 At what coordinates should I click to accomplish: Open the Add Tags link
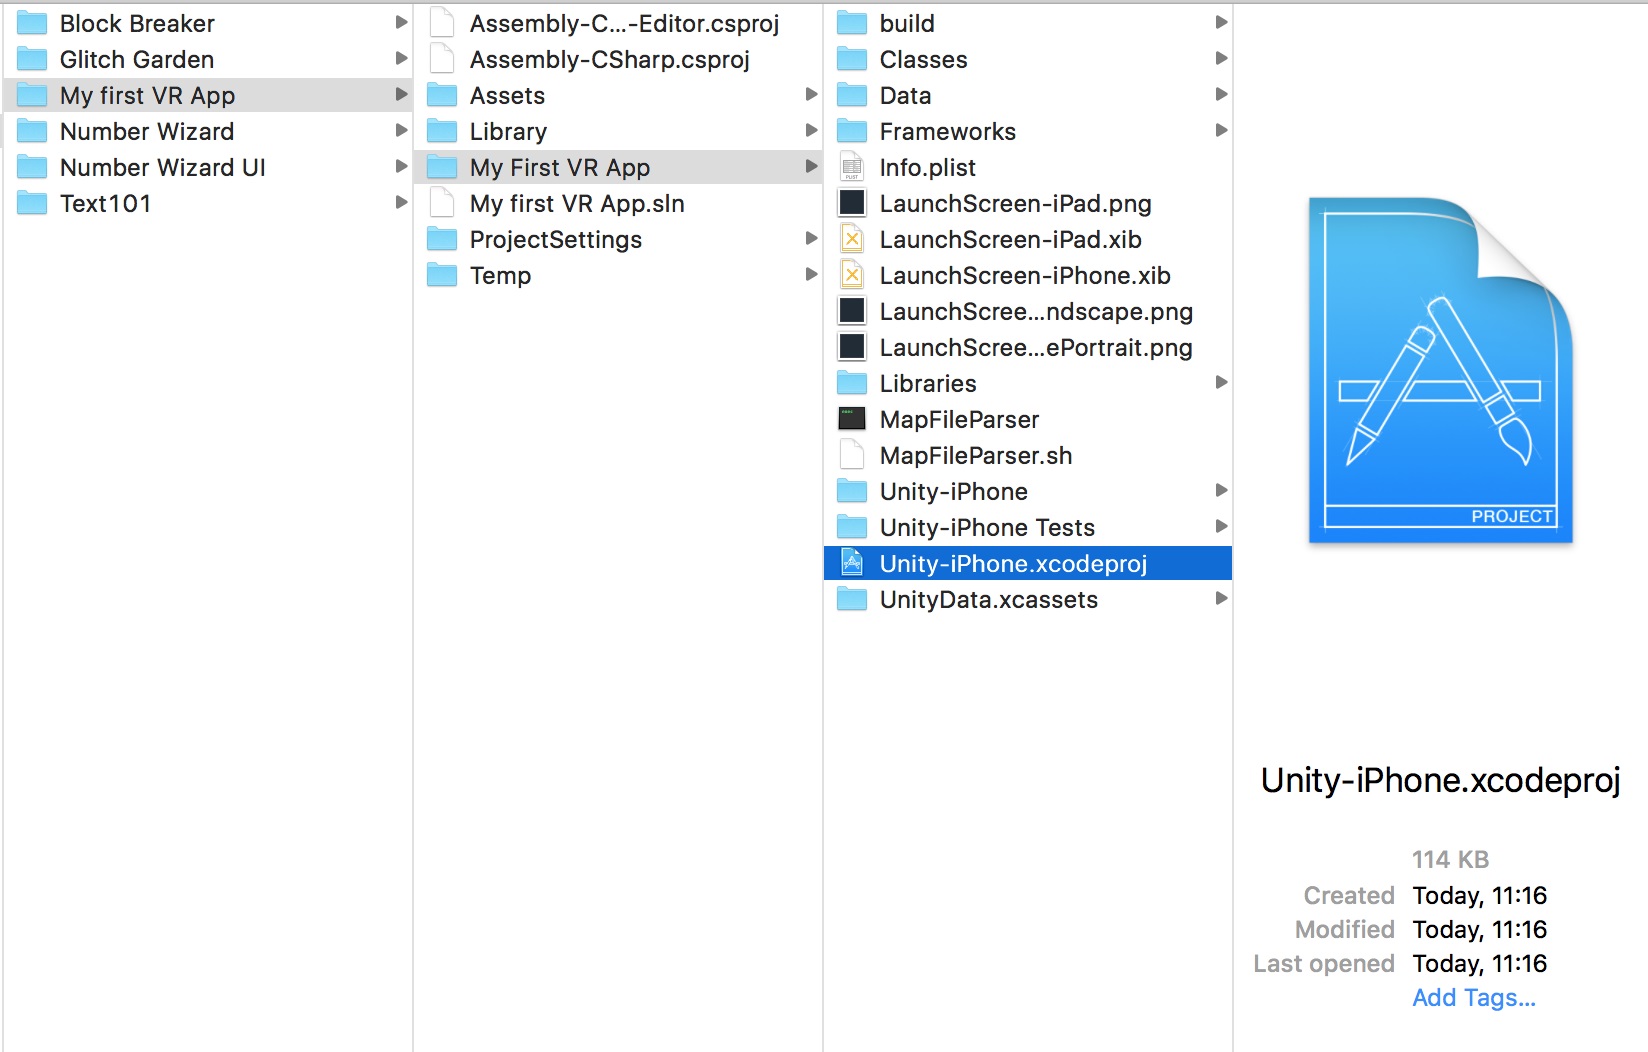pos(1474,998)
